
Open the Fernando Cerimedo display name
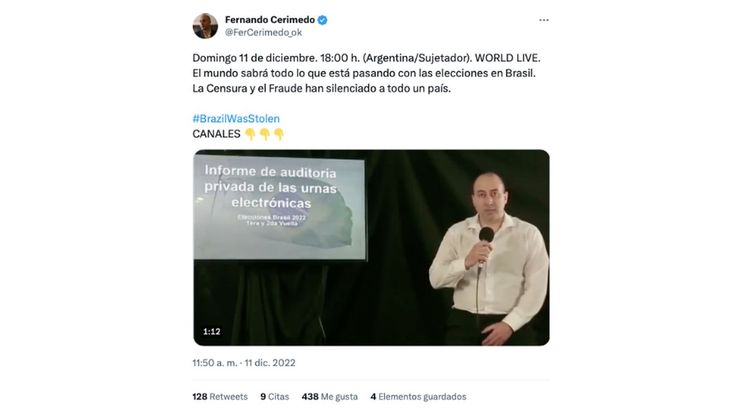270,20
